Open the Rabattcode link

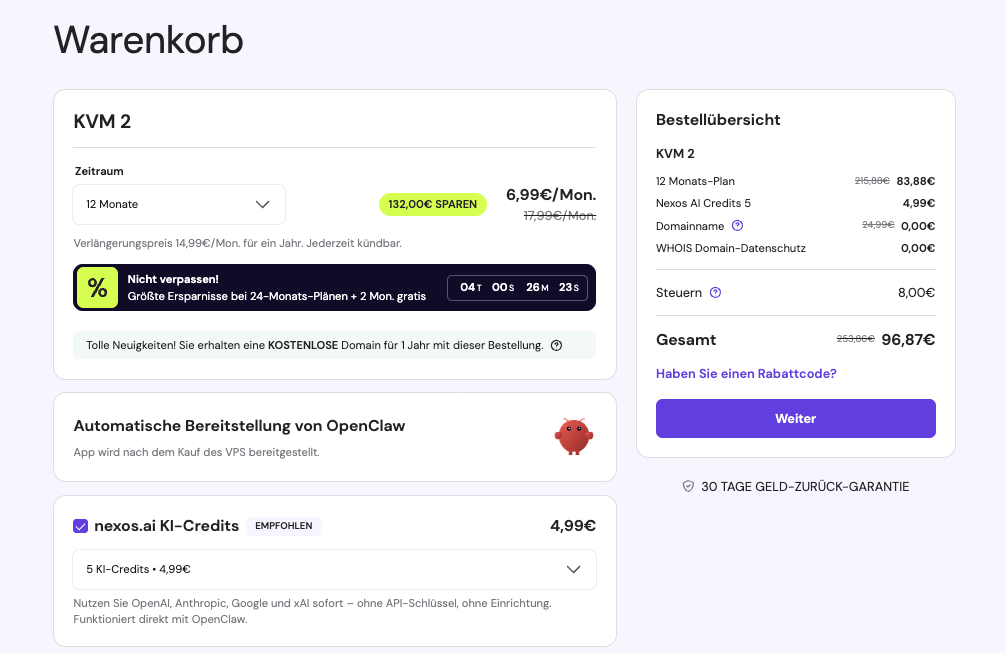coord(745,373)
